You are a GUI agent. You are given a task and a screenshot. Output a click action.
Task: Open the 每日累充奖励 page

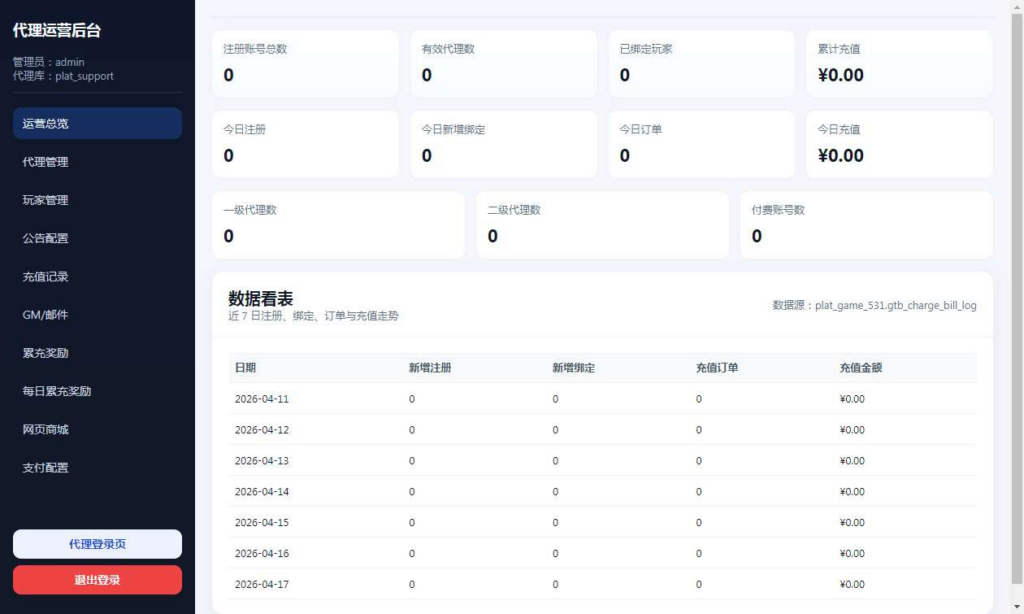pyautogui.click(x=97, y=391)
